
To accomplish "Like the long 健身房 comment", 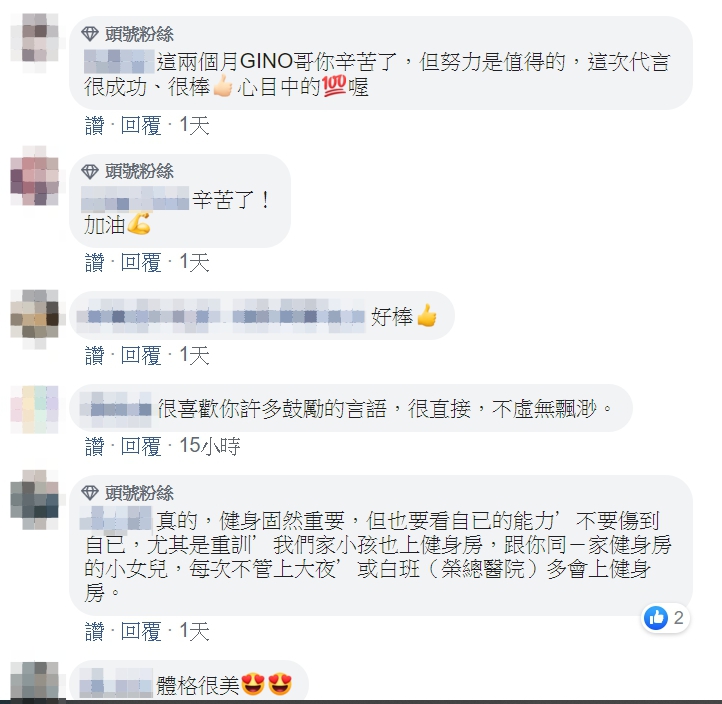I will 94,631.
